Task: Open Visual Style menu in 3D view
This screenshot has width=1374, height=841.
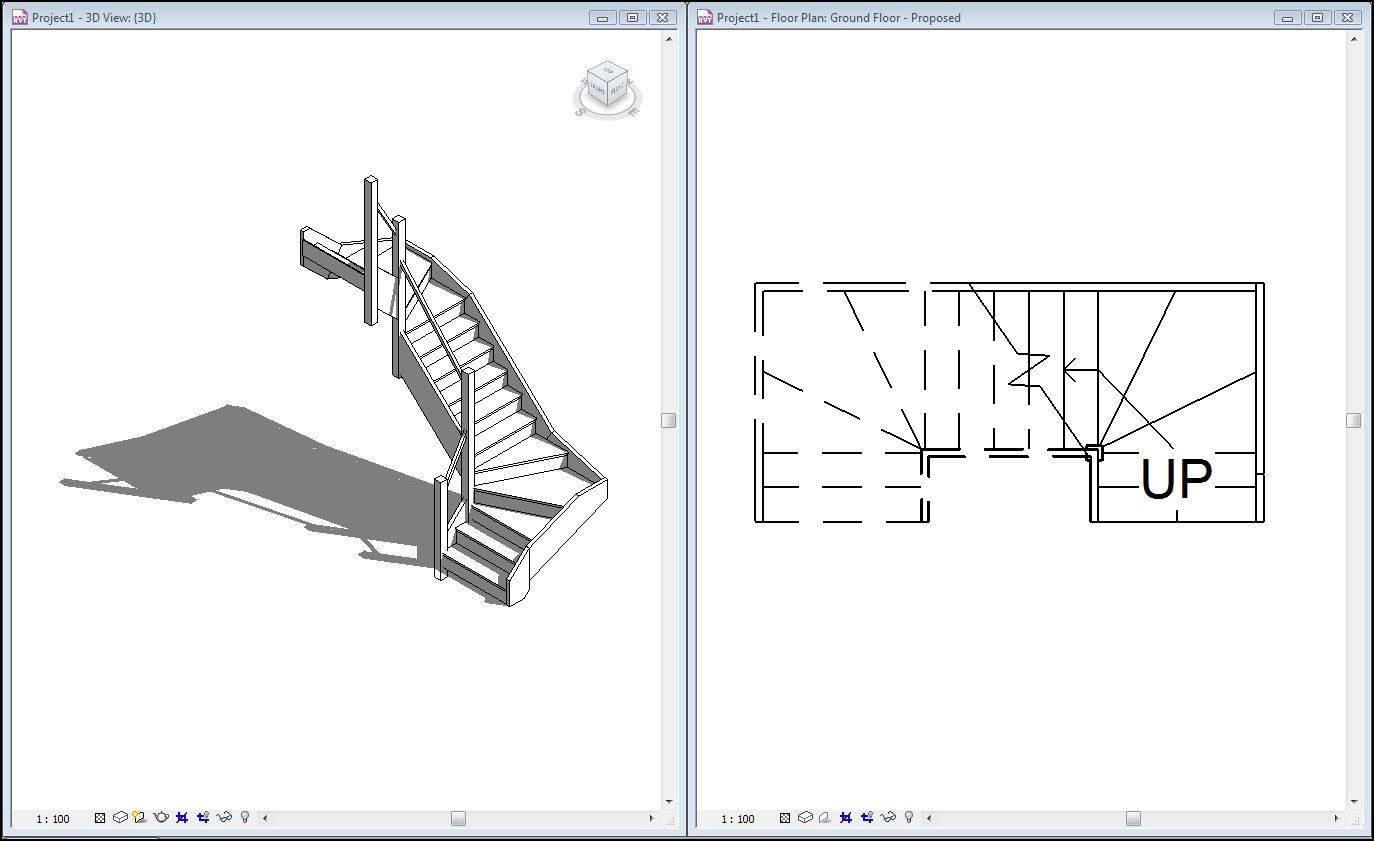Action: [120, 817]
